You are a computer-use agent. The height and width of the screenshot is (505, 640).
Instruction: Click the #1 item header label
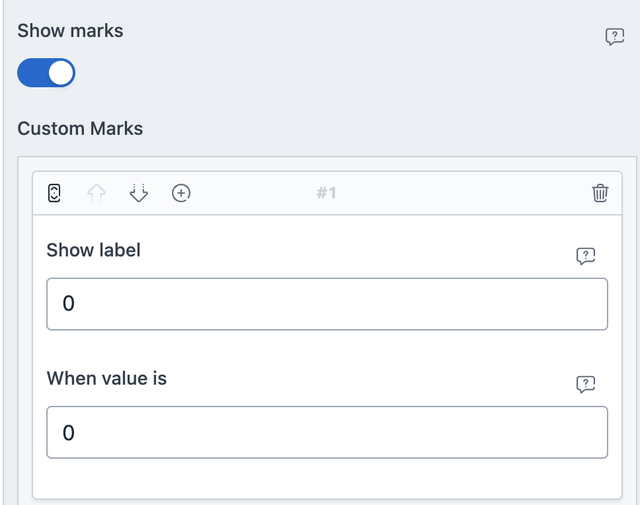coord(326,193)
